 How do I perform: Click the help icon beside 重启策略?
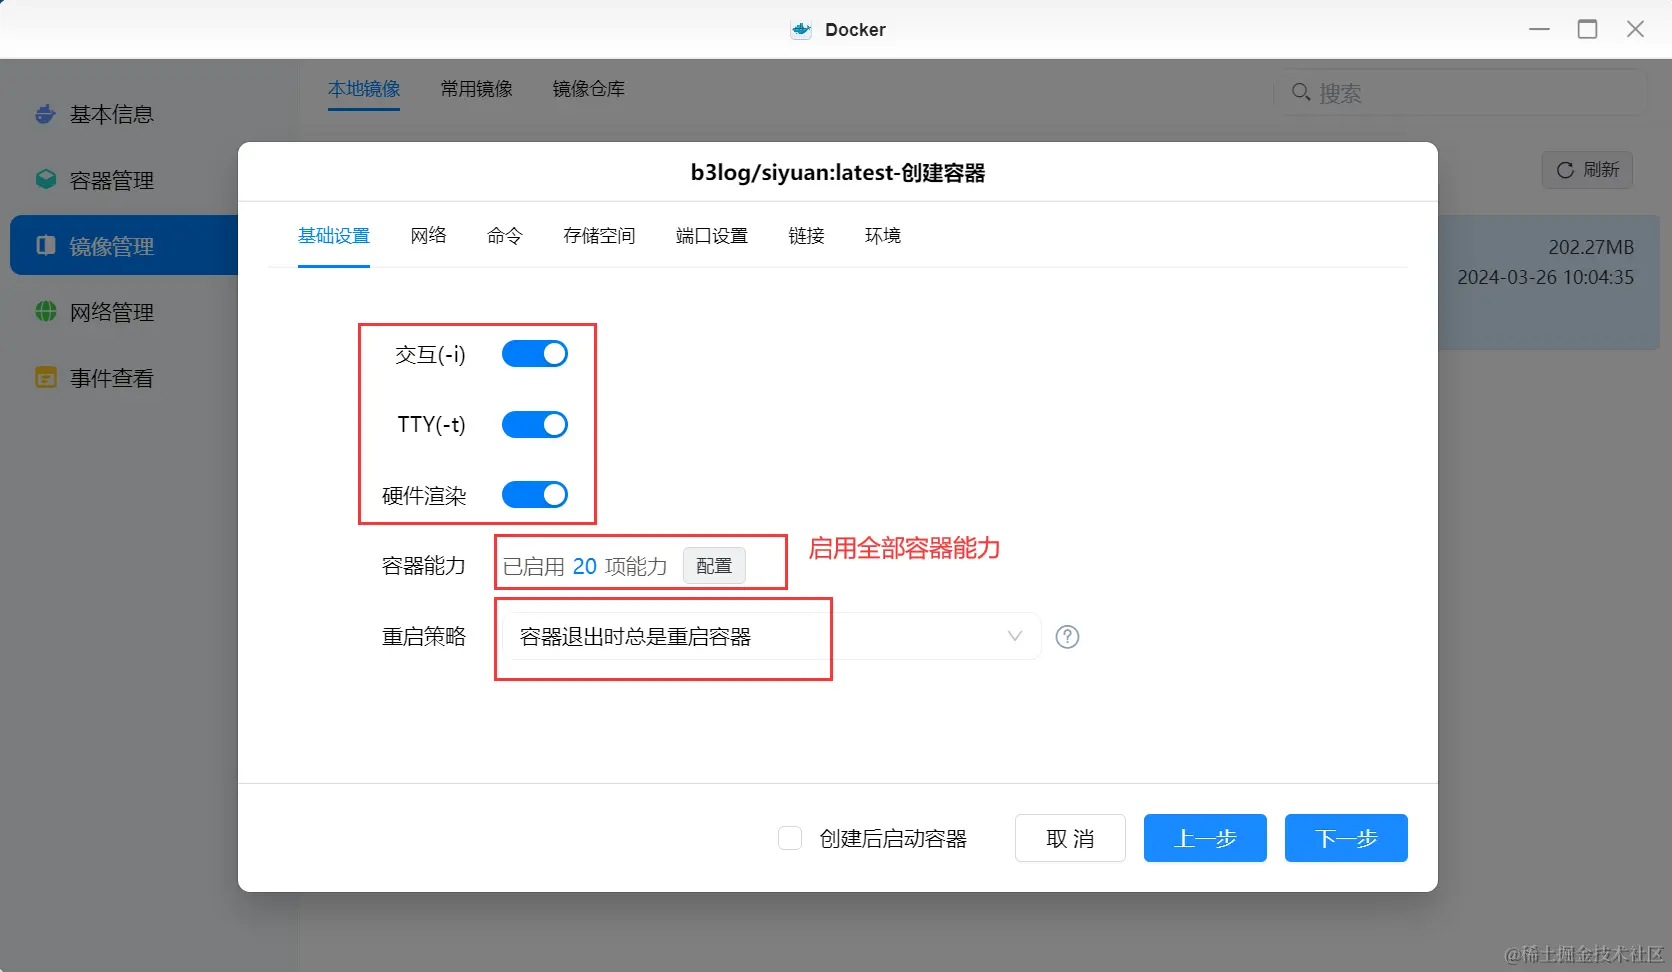point(1068,637)
